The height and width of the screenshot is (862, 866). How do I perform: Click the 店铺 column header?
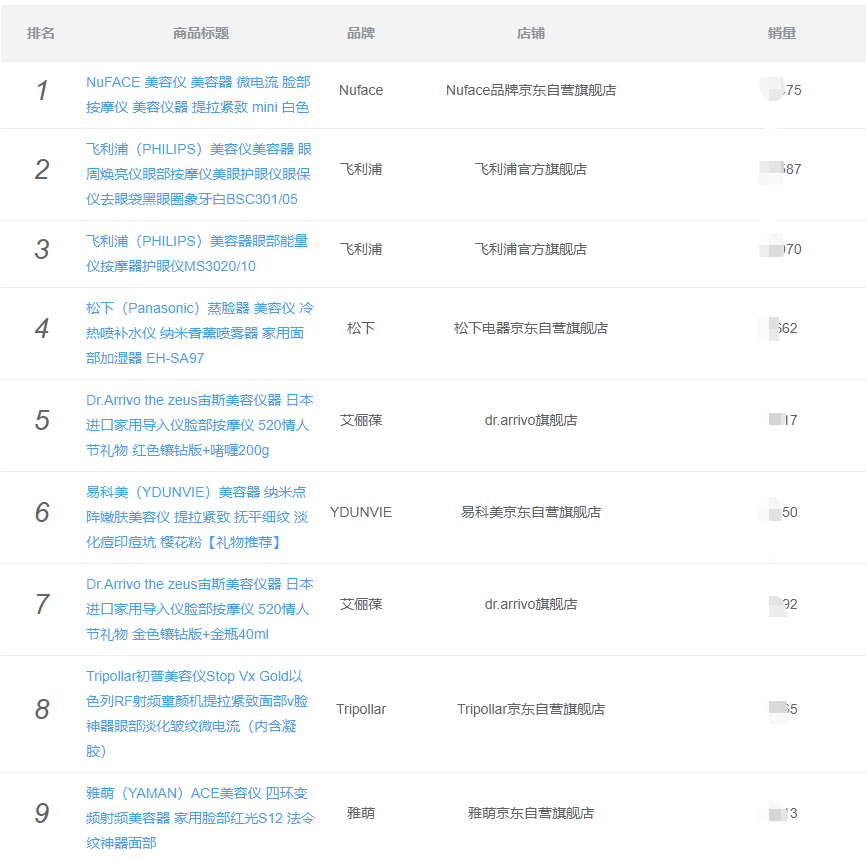531,33
